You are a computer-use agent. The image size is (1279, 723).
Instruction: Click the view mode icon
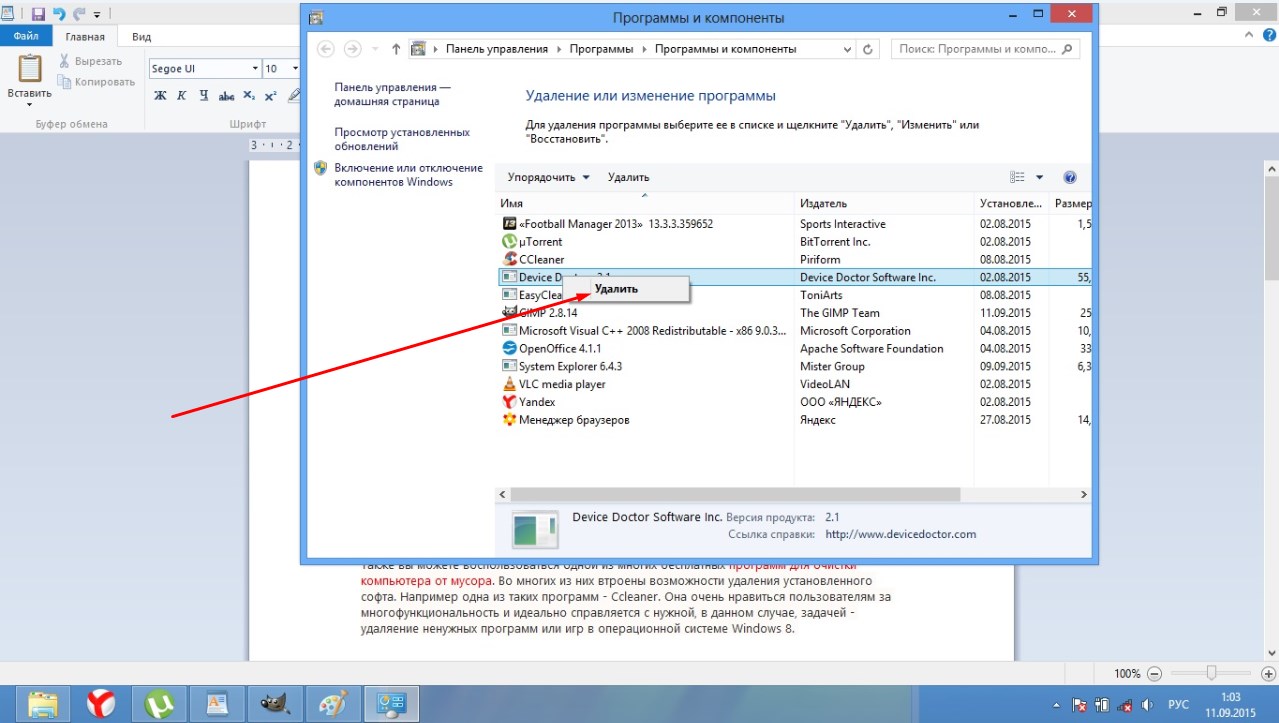[x=1017, y=177]
